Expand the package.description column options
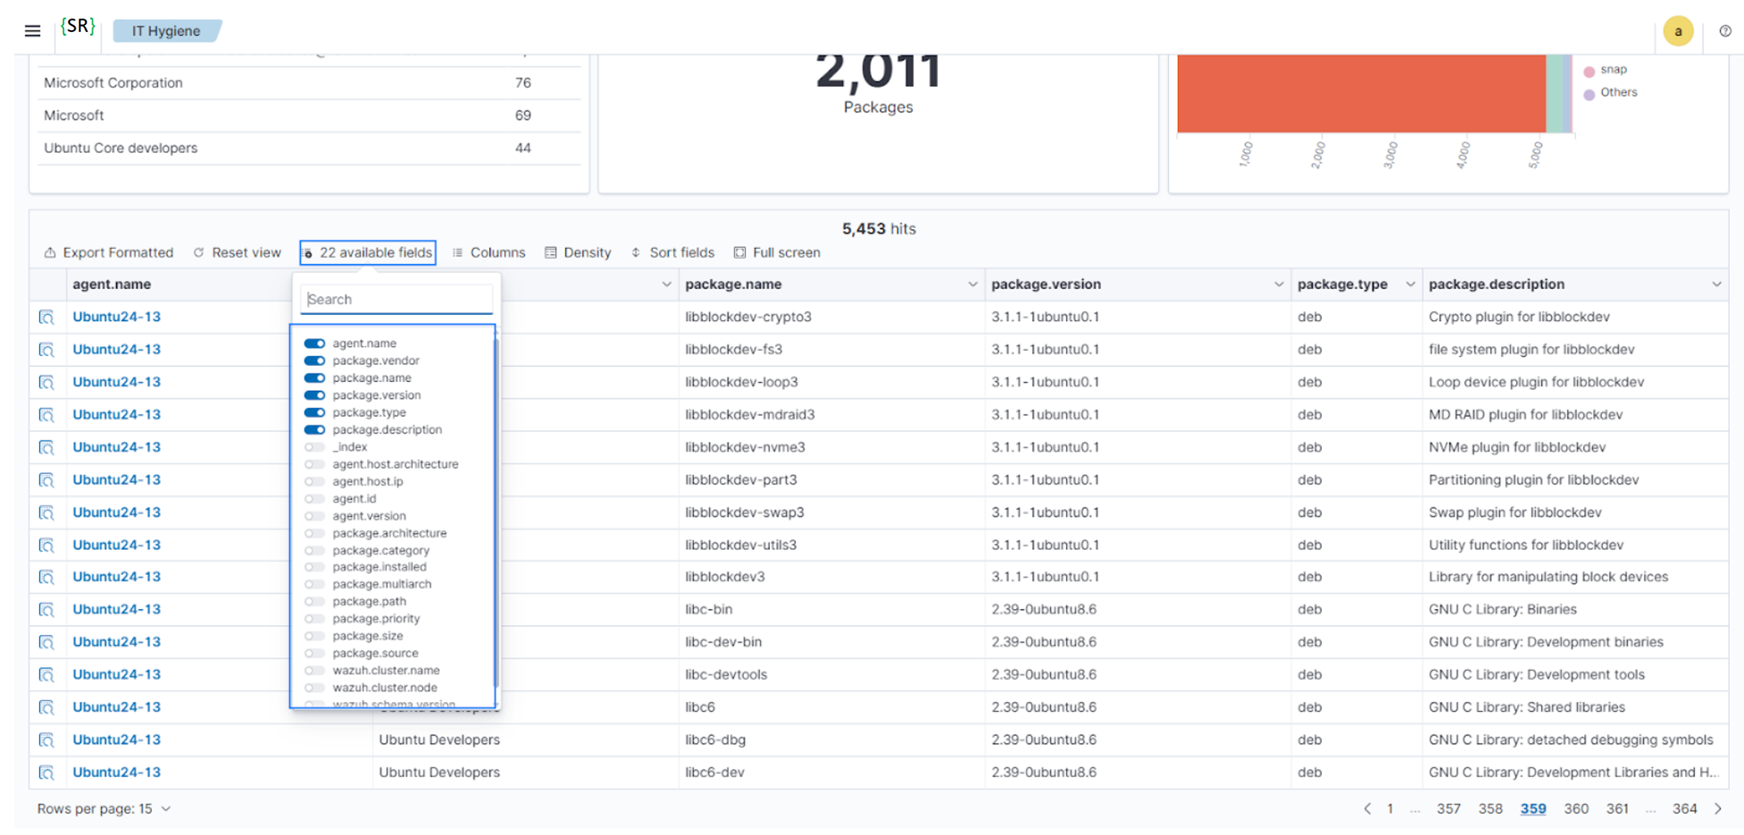This screenshot has height=835, width=1744. (x=1716, y=285)
